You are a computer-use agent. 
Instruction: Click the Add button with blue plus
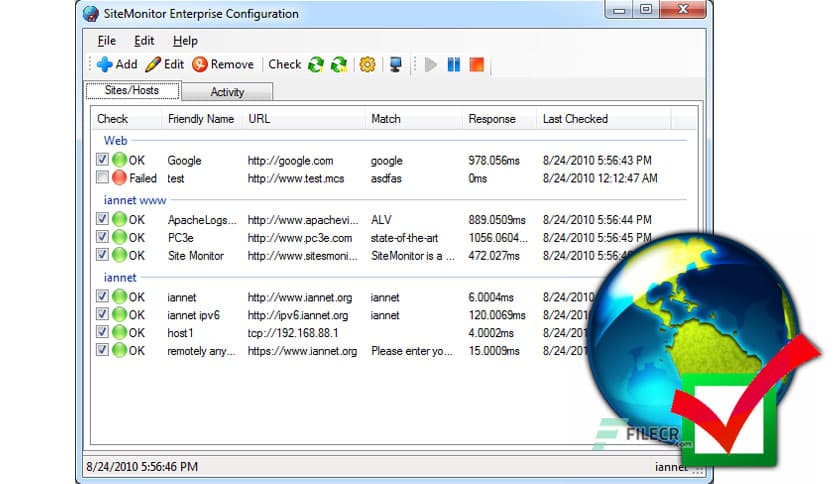point(117,64)
